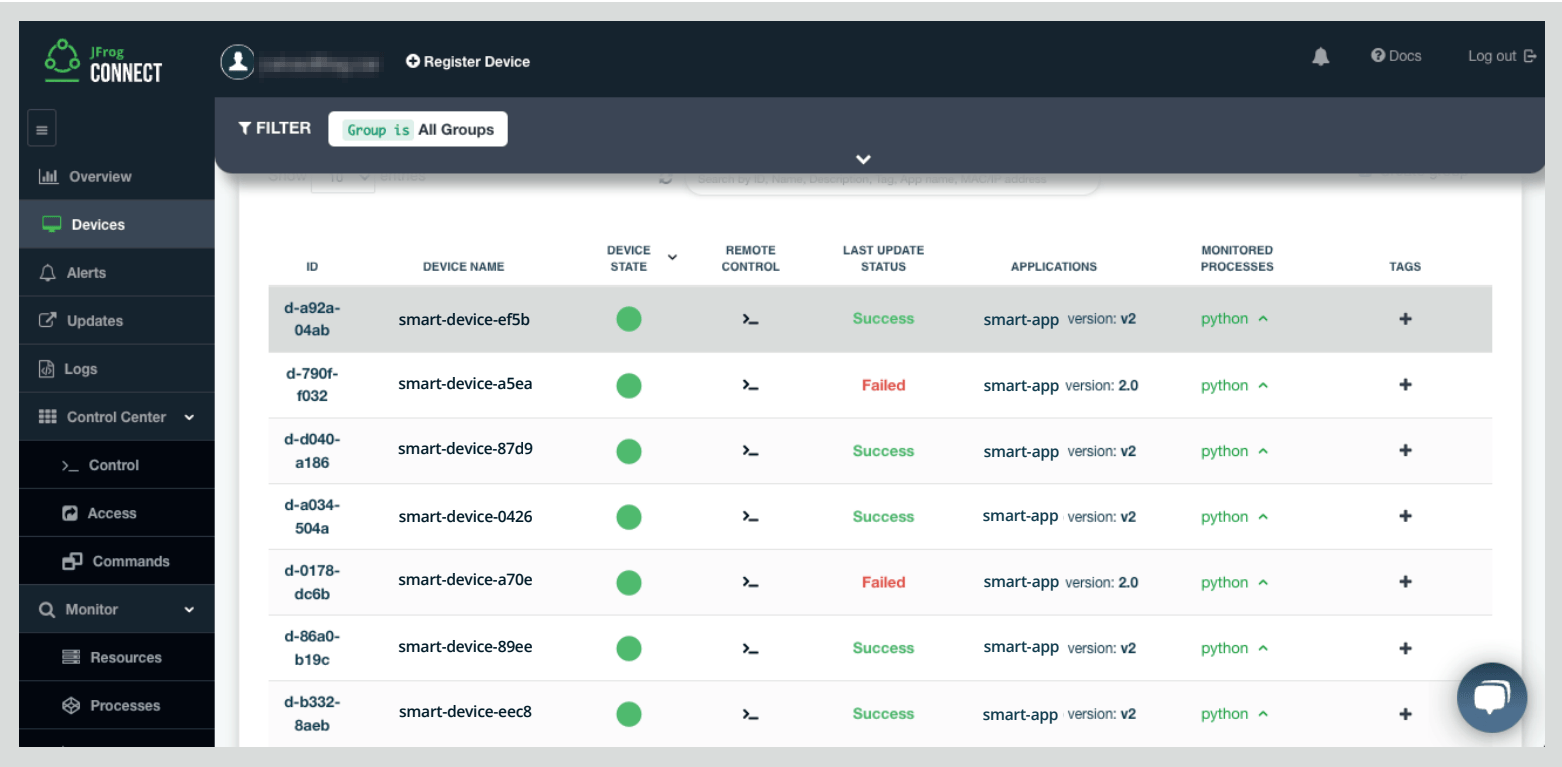Open remote terminal for smart-device-87d9
Viewport: 1562px width, 767px height.
pyautogui.click(x=750, y=451)
